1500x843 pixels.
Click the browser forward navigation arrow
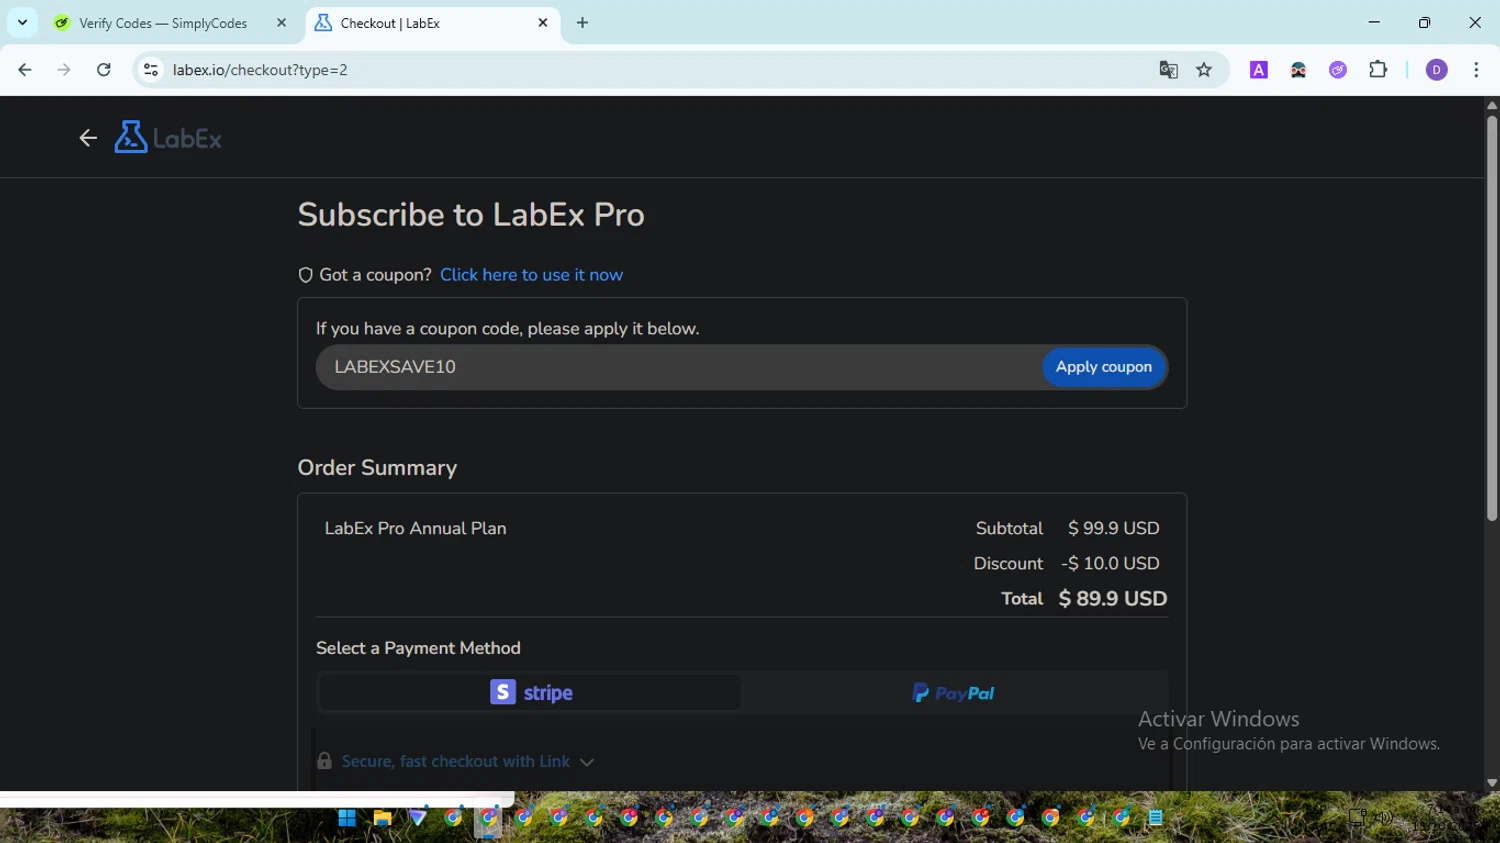click(64, 70)
